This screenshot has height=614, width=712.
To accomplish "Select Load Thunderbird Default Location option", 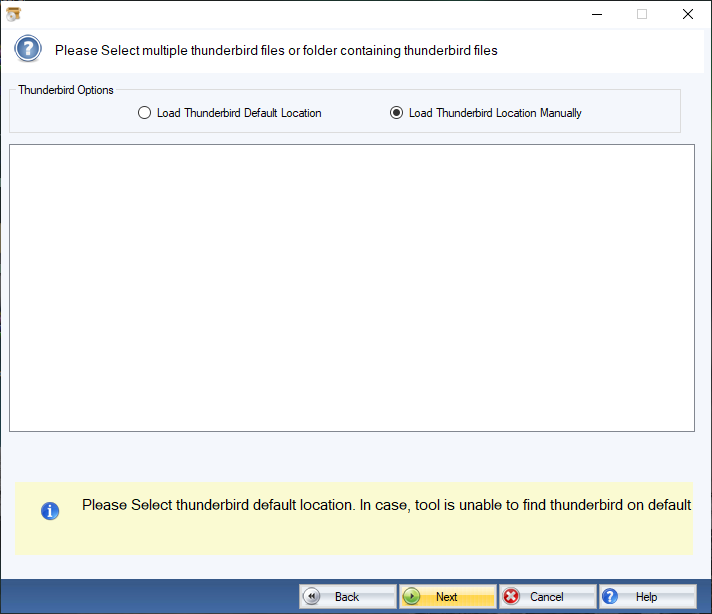I will click(x=229, y=113).
